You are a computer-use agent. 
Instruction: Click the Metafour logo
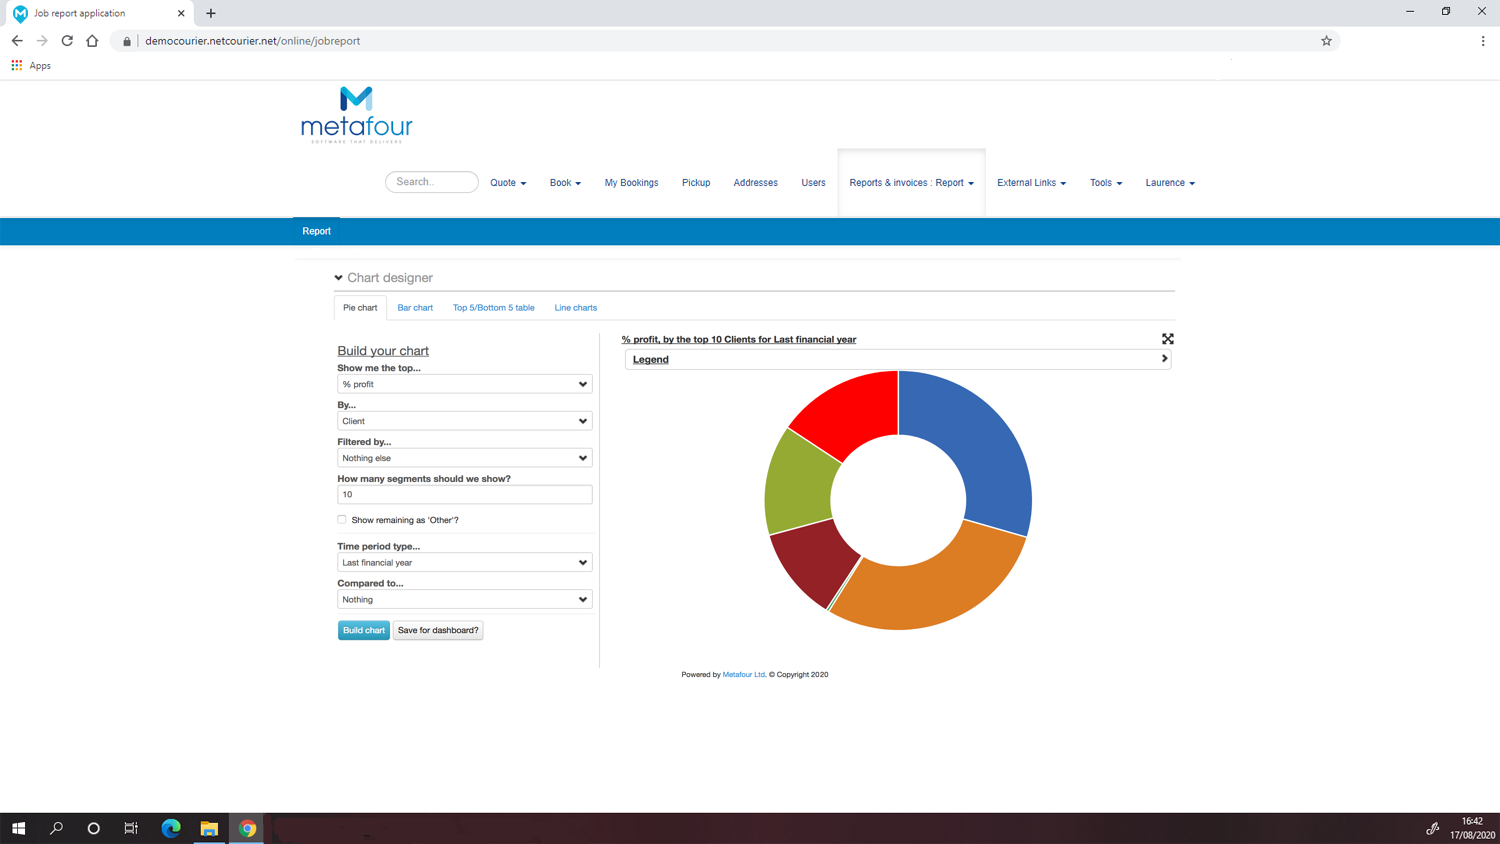pos(356,115)
